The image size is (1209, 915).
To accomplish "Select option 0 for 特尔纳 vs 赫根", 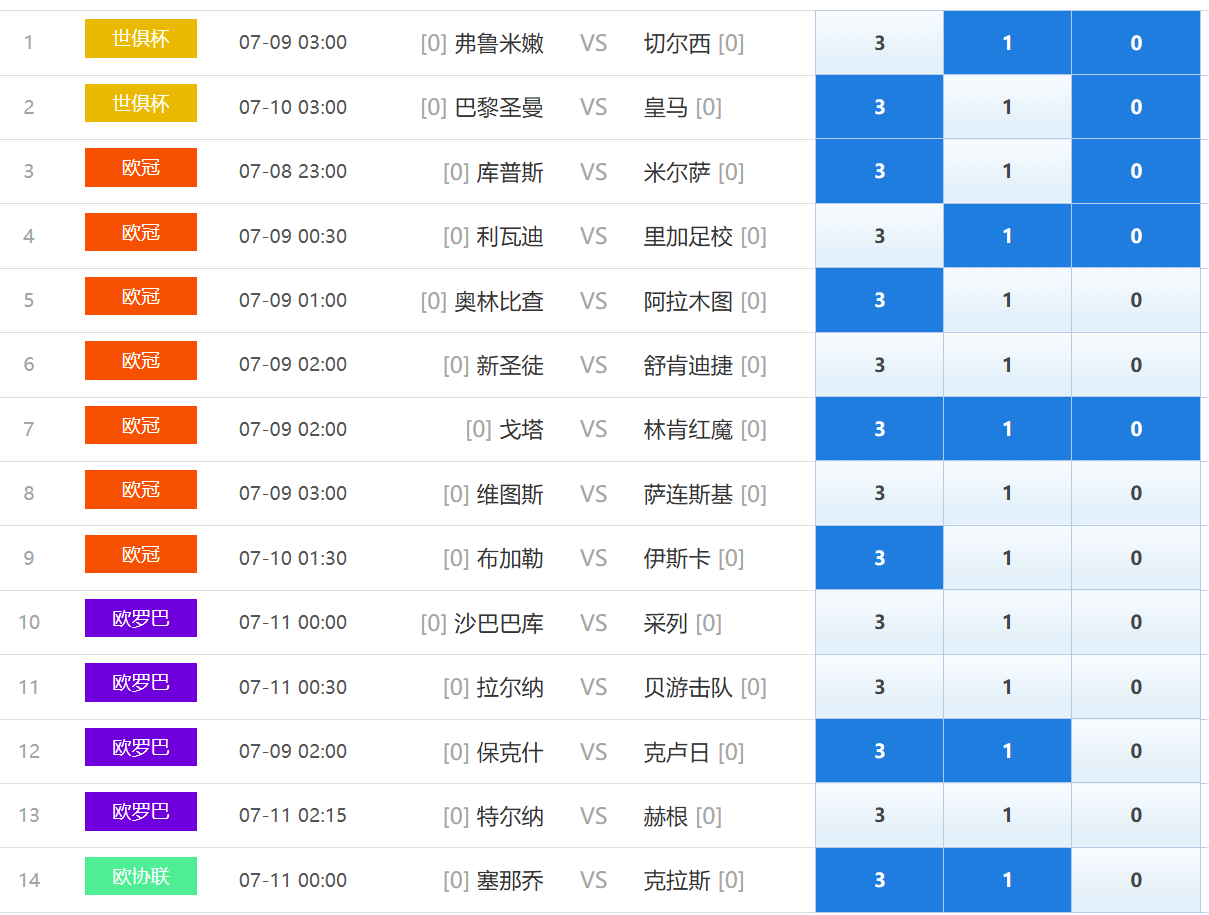I will click(1136, 815).
